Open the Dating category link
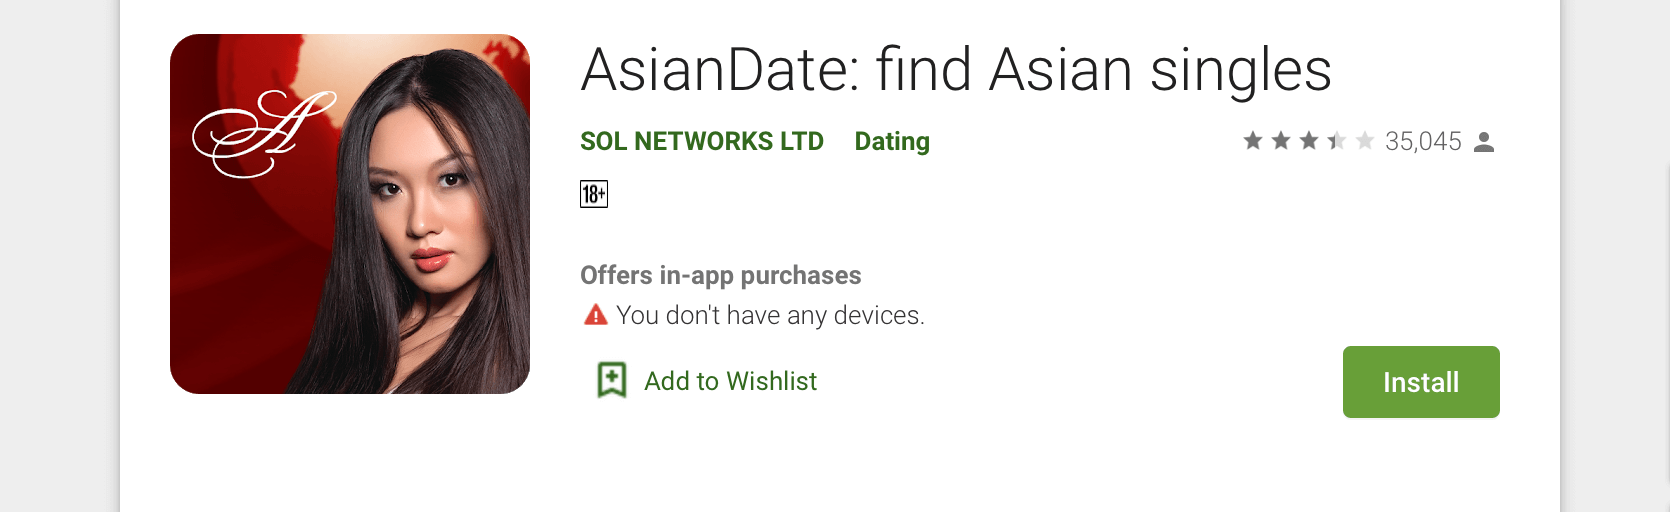1670x512 pixels. 892,142
